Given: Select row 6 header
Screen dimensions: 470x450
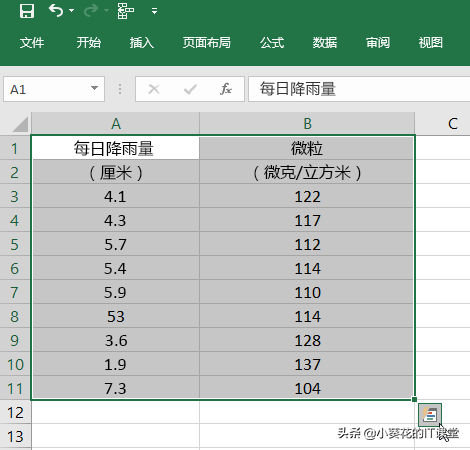Looking at the screenshot, I should 15,268.
